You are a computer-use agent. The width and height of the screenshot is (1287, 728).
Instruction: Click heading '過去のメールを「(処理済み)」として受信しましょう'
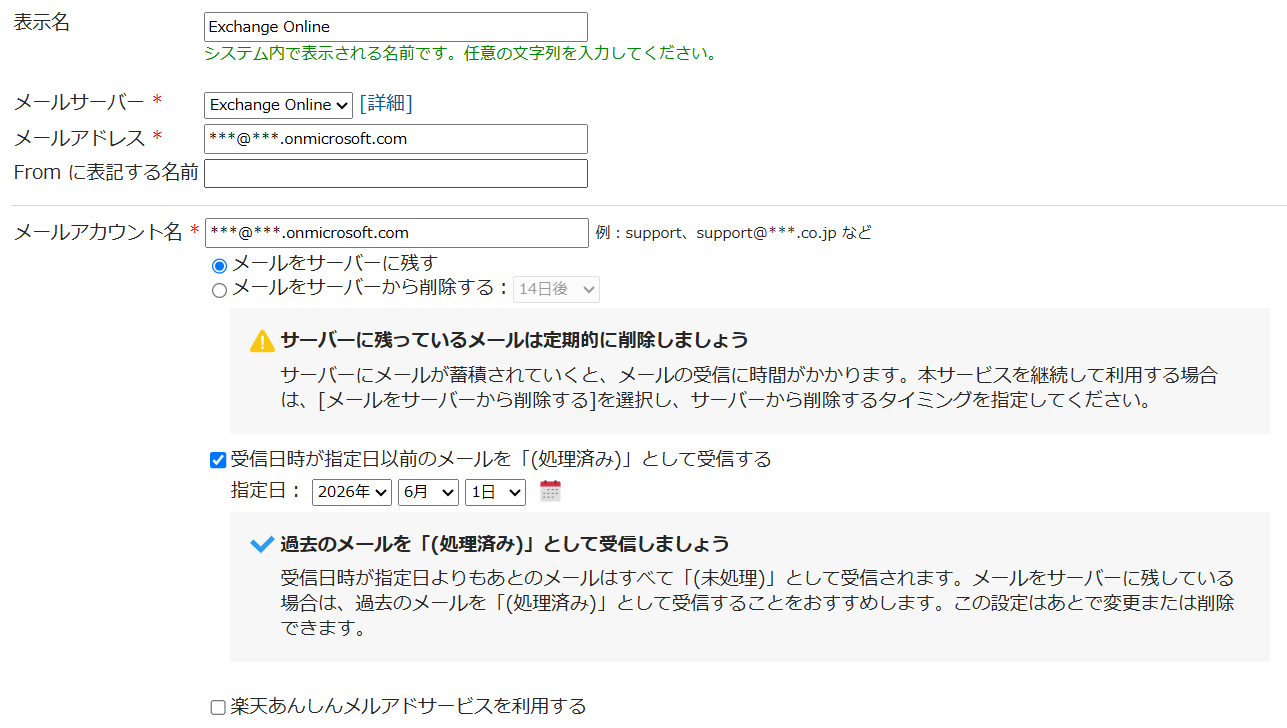click(x=505, y=544)
